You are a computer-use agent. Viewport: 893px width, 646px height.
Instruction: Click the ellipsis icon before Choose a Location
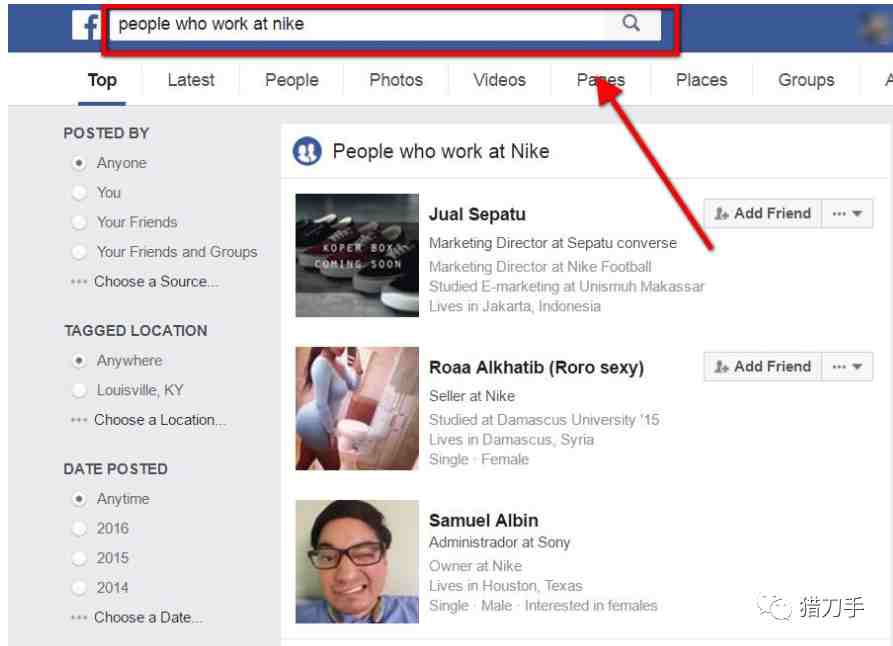(x=79, y=420)
